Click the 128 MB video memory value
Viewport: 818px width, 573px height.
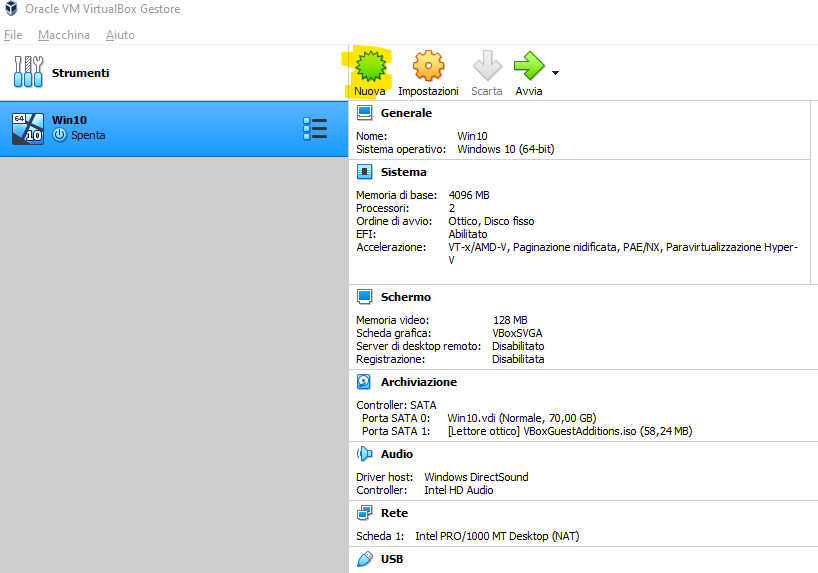coord(510,320)
